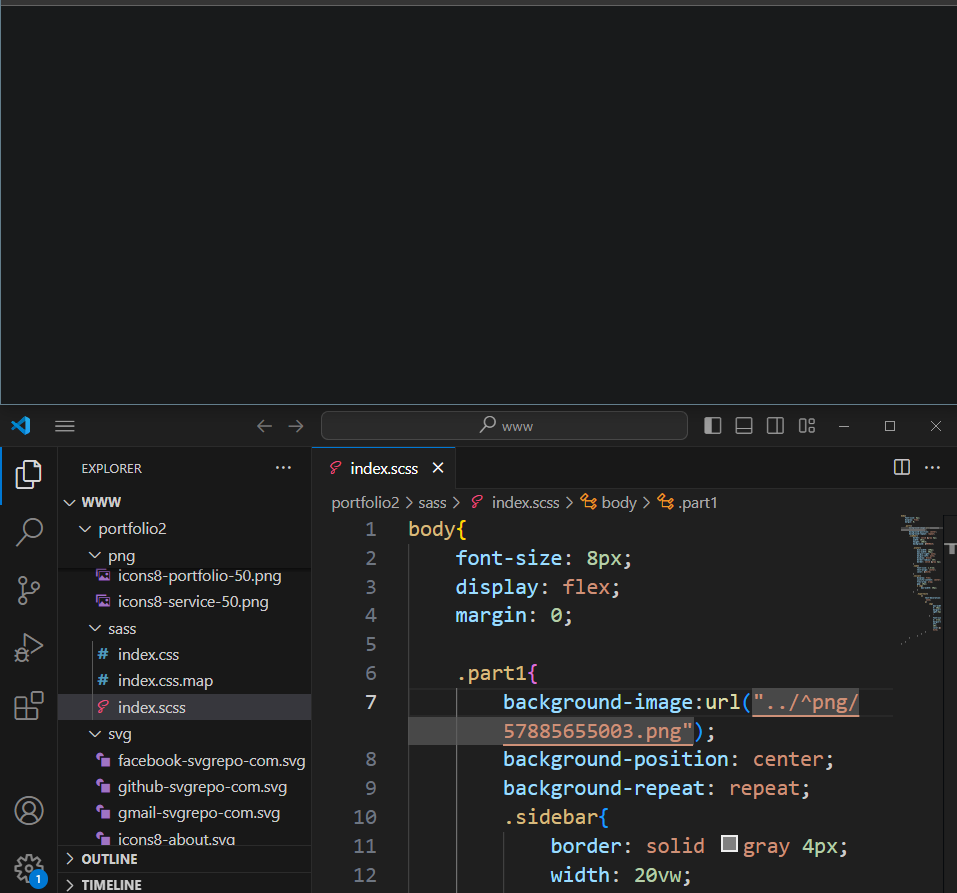The width and height of the screenshot is (957, 893).
Task: Open icons8-portfolio-50.png file
Action: pos(184,576)
